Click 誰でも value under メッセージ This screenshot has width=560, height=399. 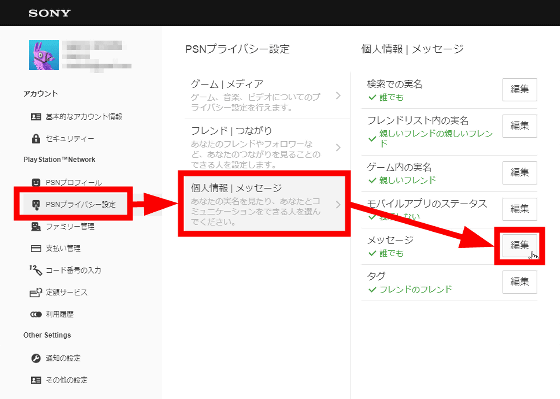pyautogui.click(x=391, y=253)
